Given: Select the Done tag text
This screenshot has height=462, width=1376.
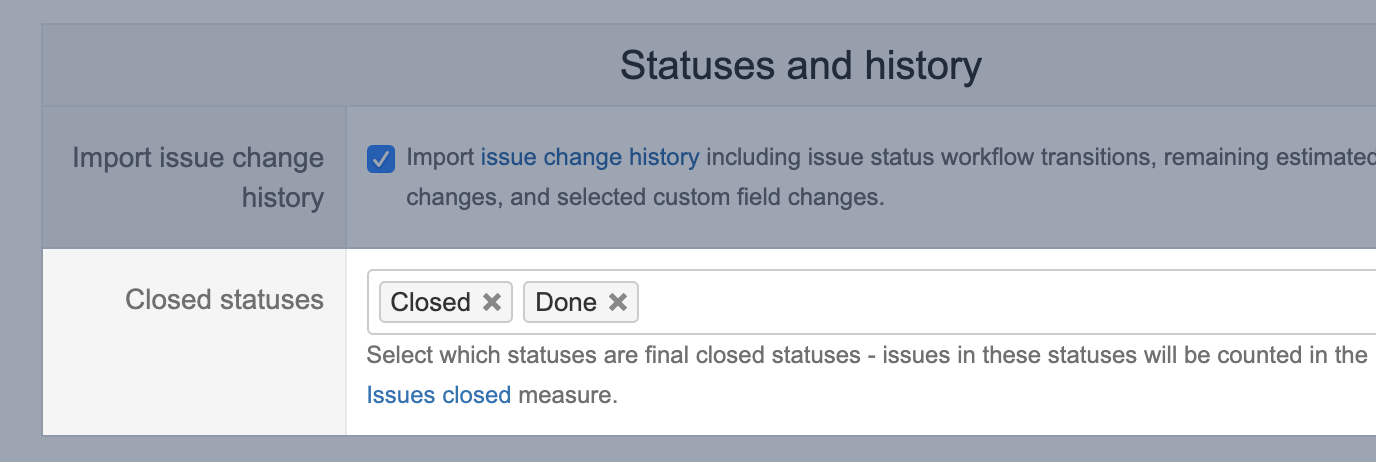Looking at the screenshot, I should pyautogui.click(x=566, y=302).
